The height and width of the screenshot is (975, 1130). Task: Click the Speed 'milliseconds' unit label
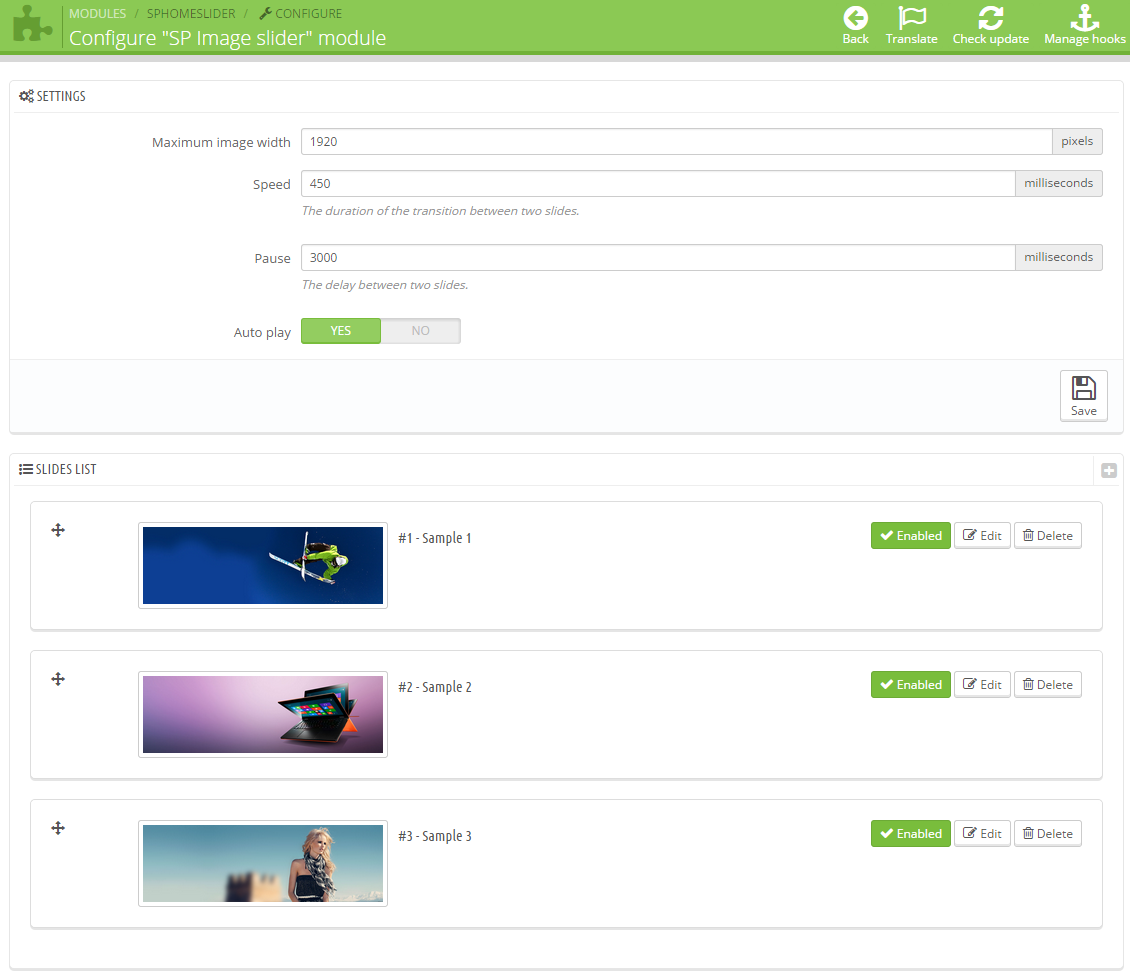(x=1059, y=183)
